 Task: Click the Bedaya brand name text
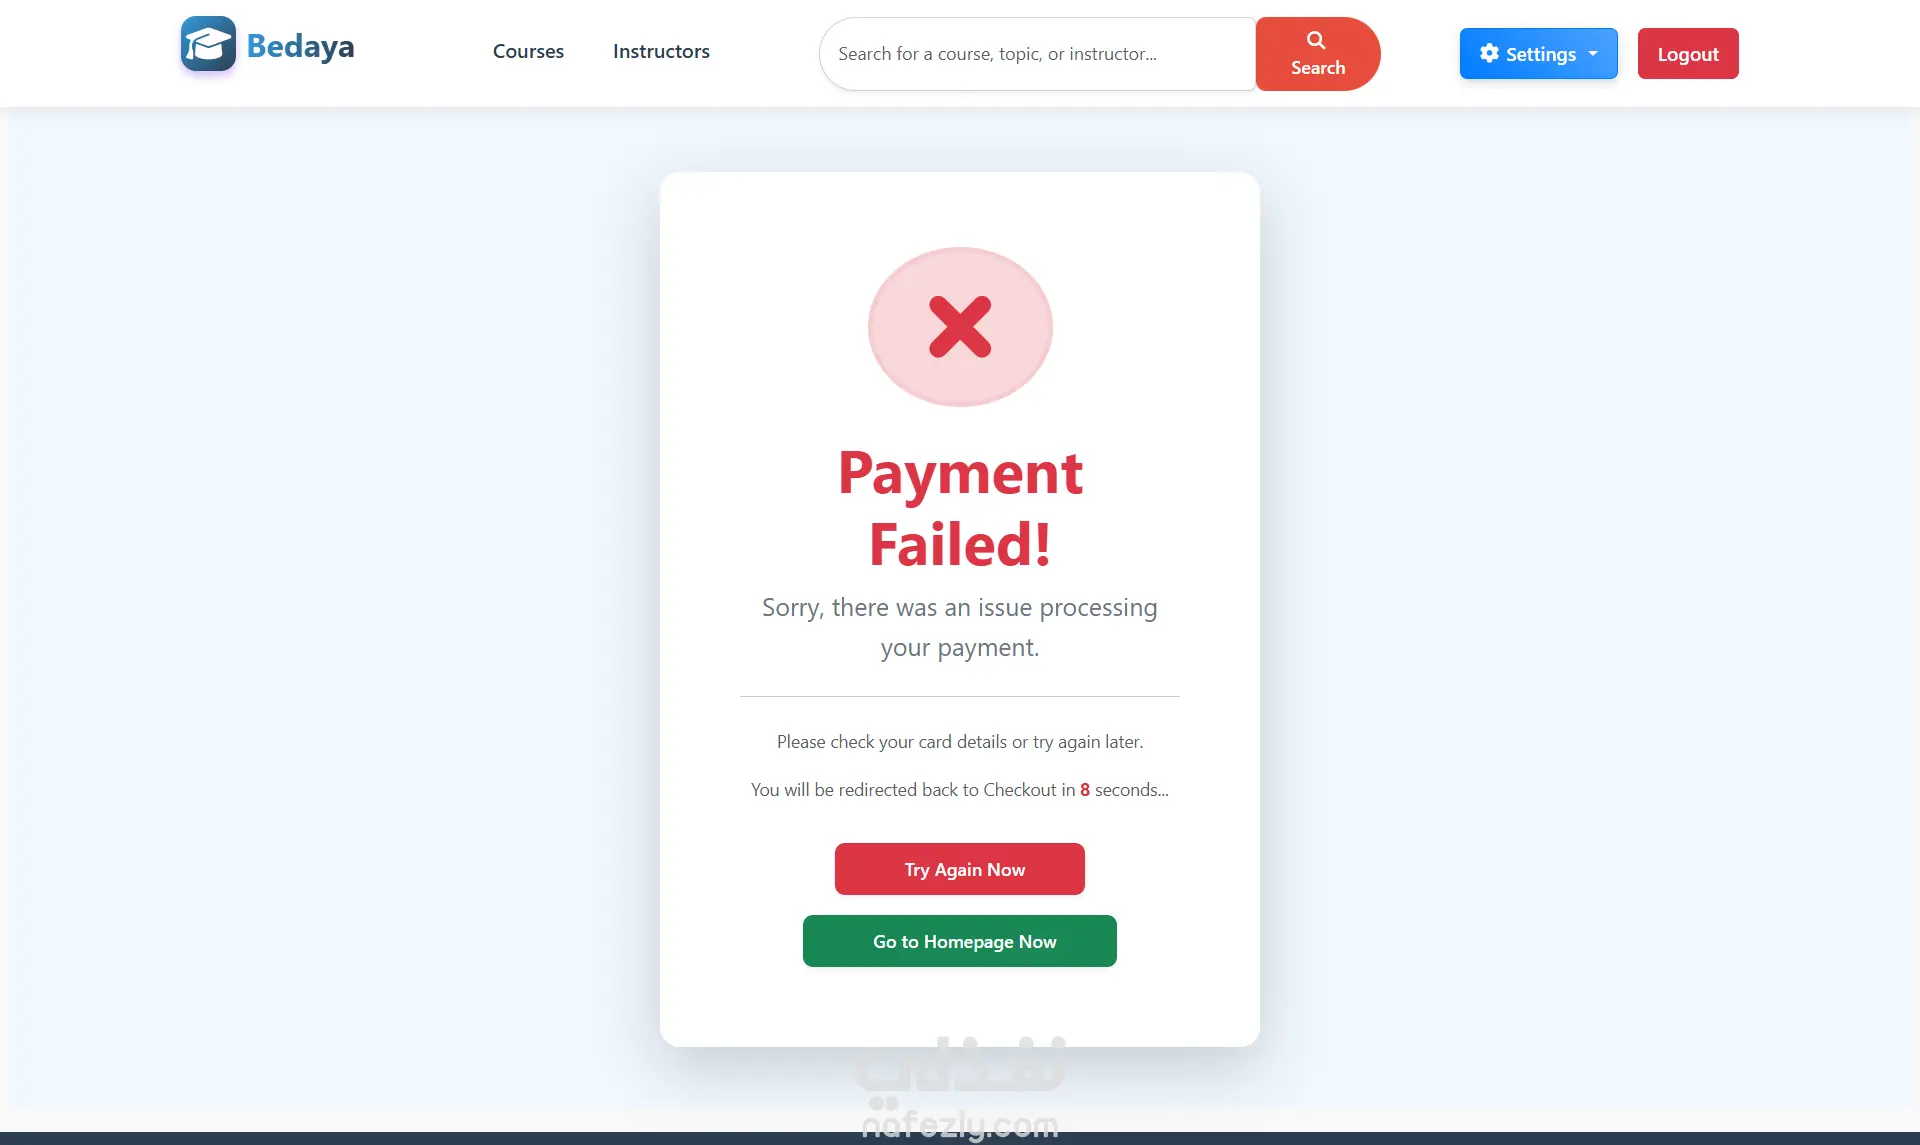[x=300, y=46]
